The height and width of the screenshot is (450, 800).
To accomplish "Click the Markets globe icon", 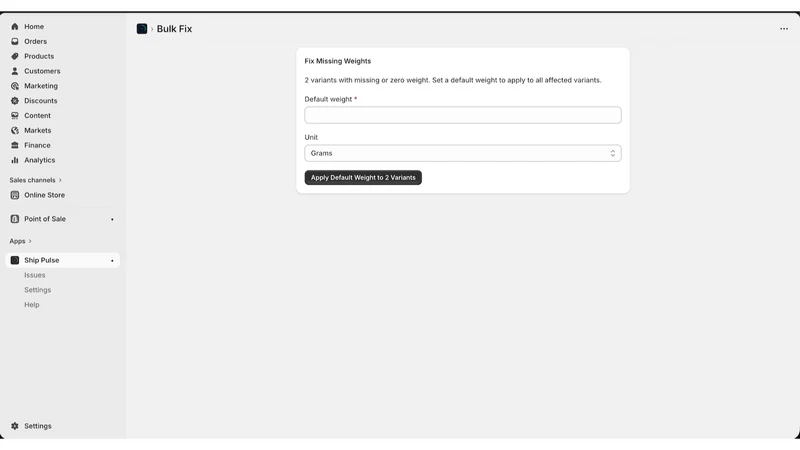I will coord(15,130).
